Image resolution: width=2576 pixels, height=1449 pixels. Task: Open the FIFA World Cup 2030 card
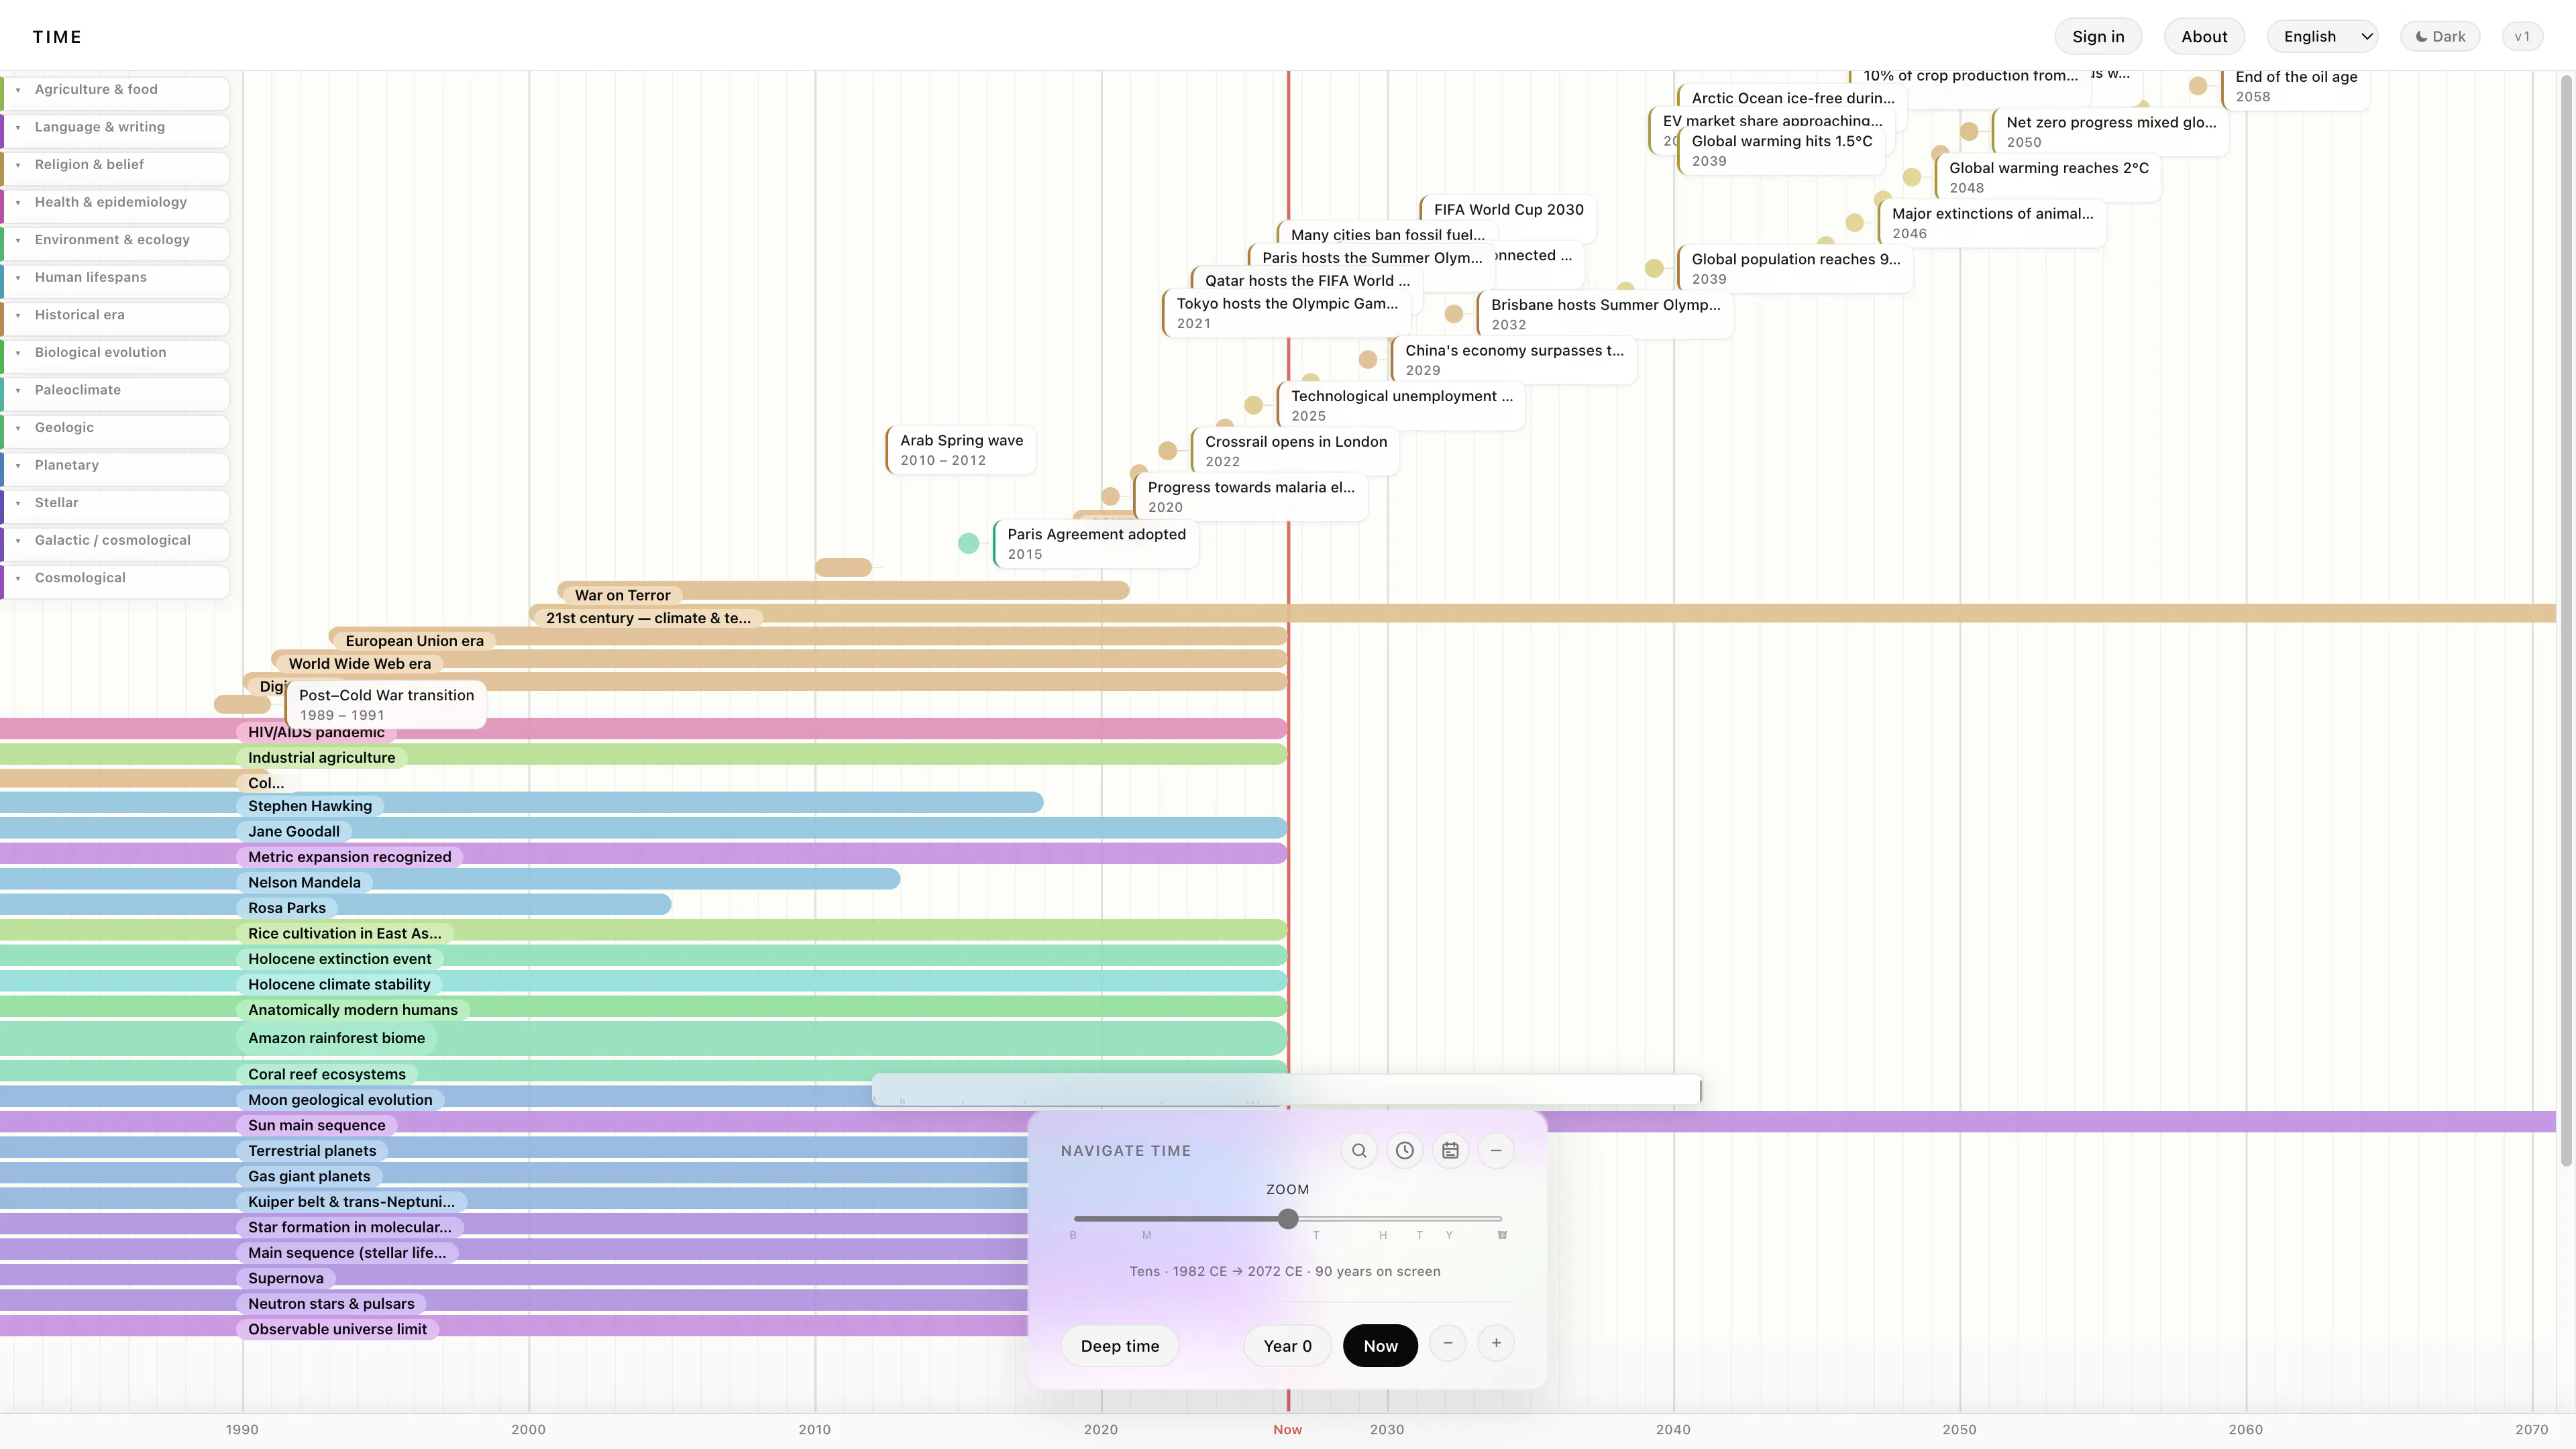1508,210
